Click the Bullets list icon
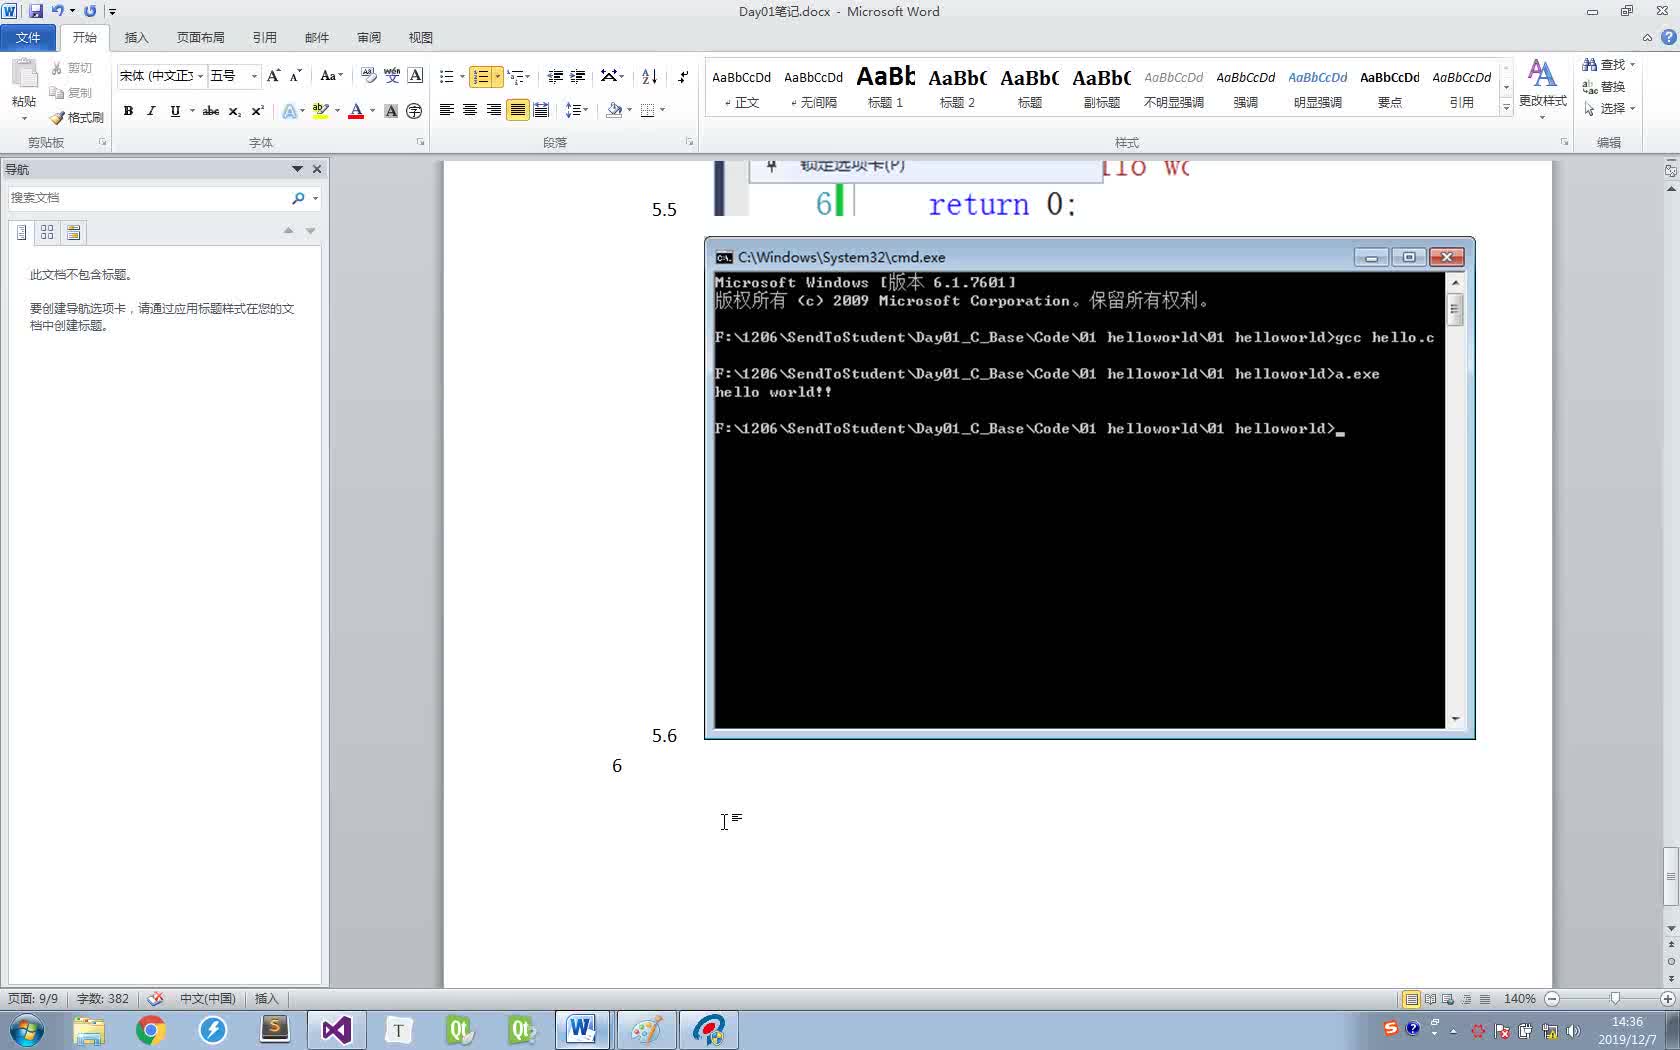Viewport: 1680px width, 1050px height. (446, 76)
